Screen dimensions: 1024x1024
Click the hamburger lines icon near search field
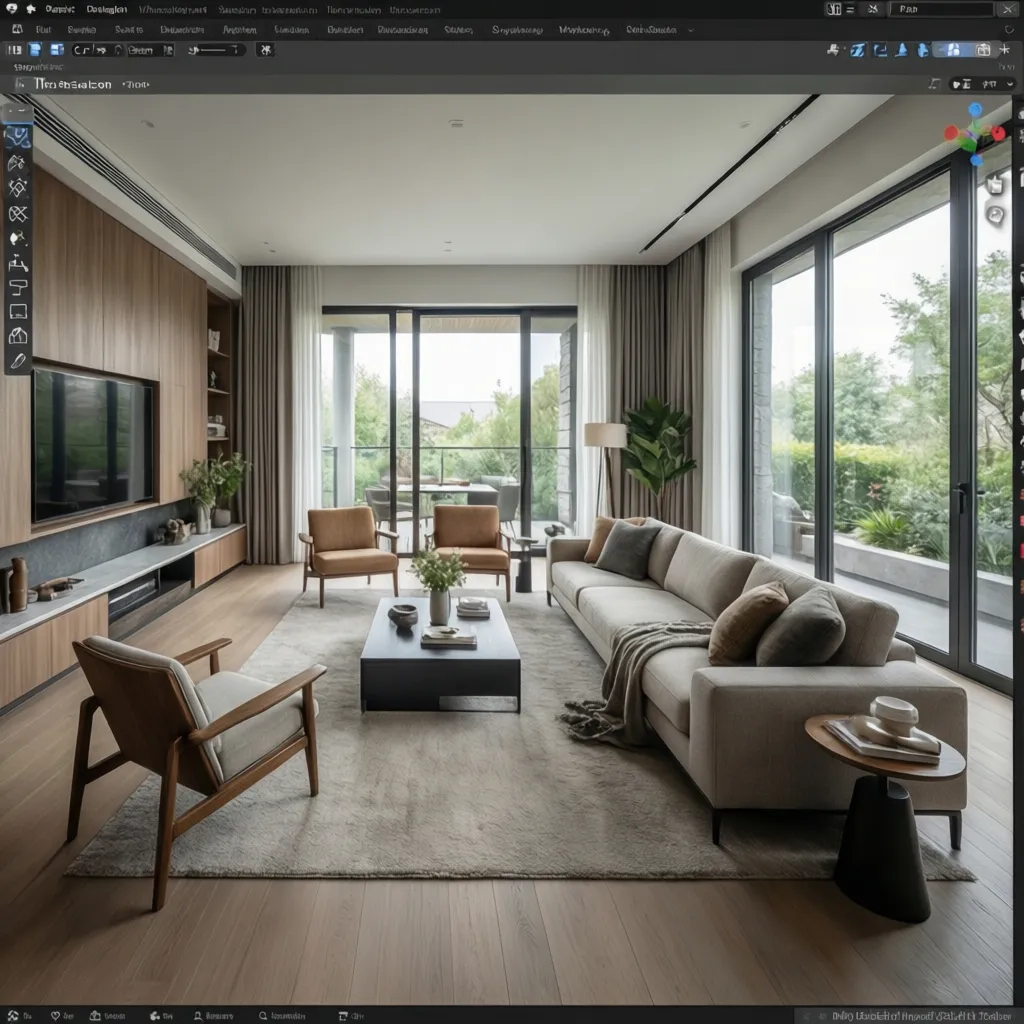click(x=850, y=9)
